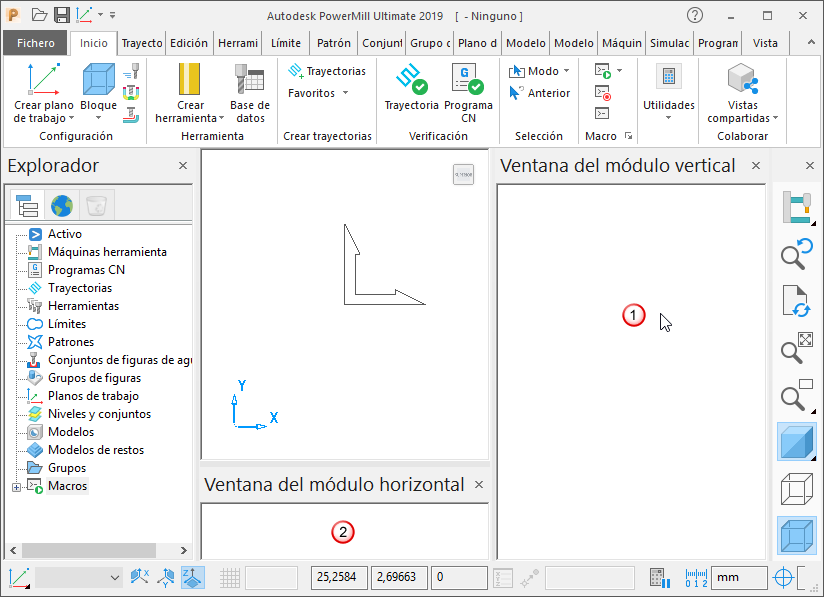The height and width of the screenshot is (597, 824).
Task: Select Programas CN in Explorer tree
Action: 86,270
